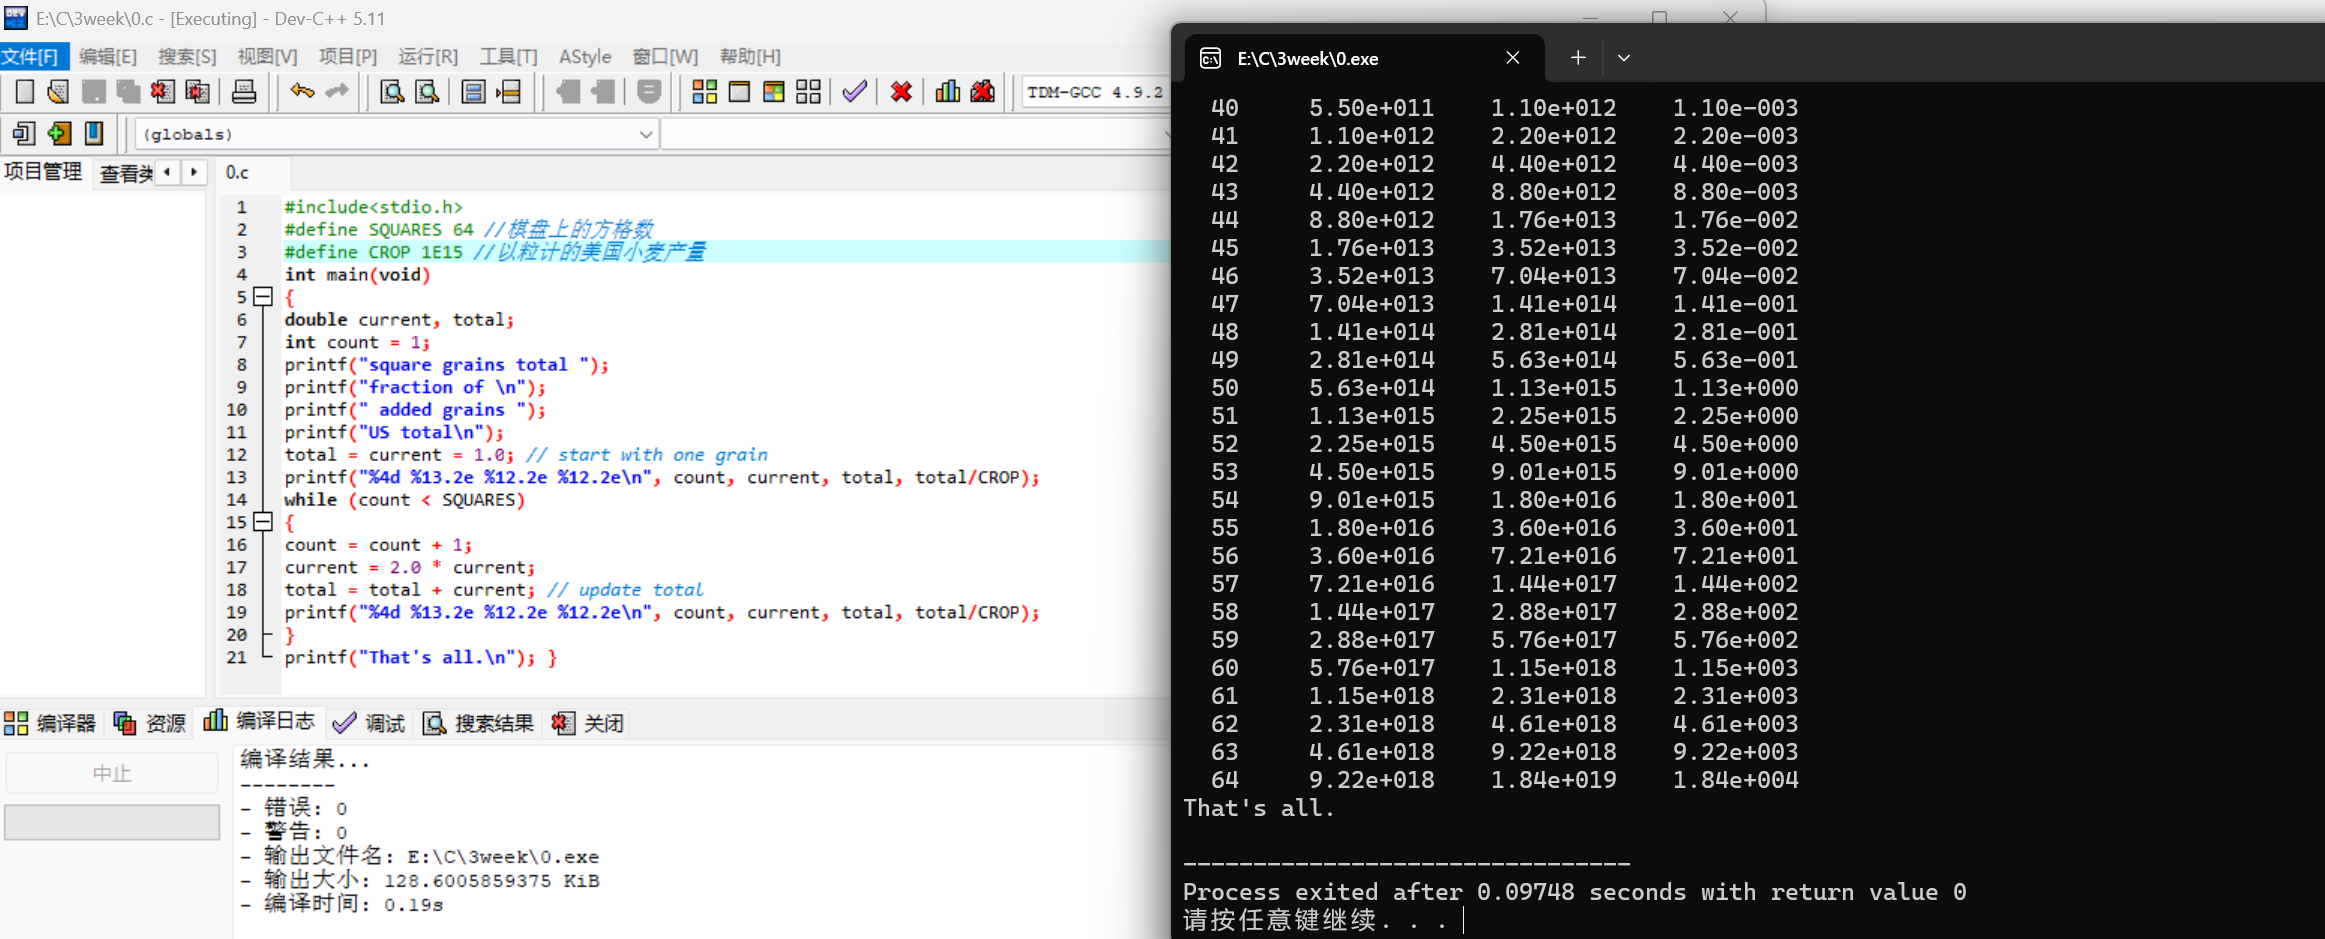Click the Open file toolbar icon

coord(58,92)
